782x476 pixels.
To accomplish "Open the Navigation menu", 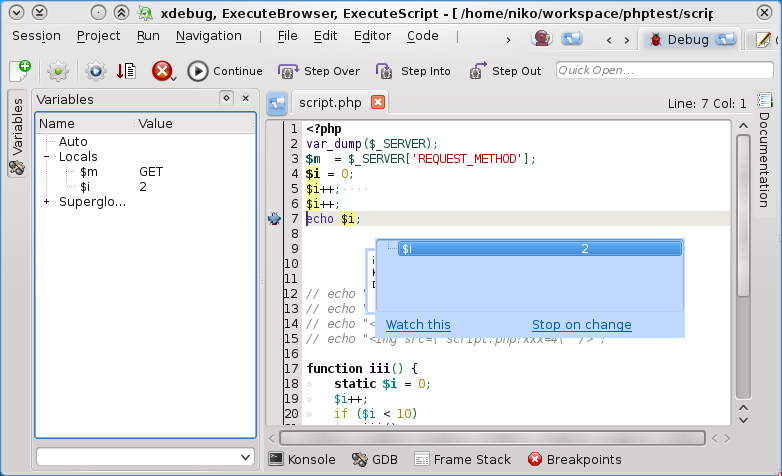I will tap(208, 36).
